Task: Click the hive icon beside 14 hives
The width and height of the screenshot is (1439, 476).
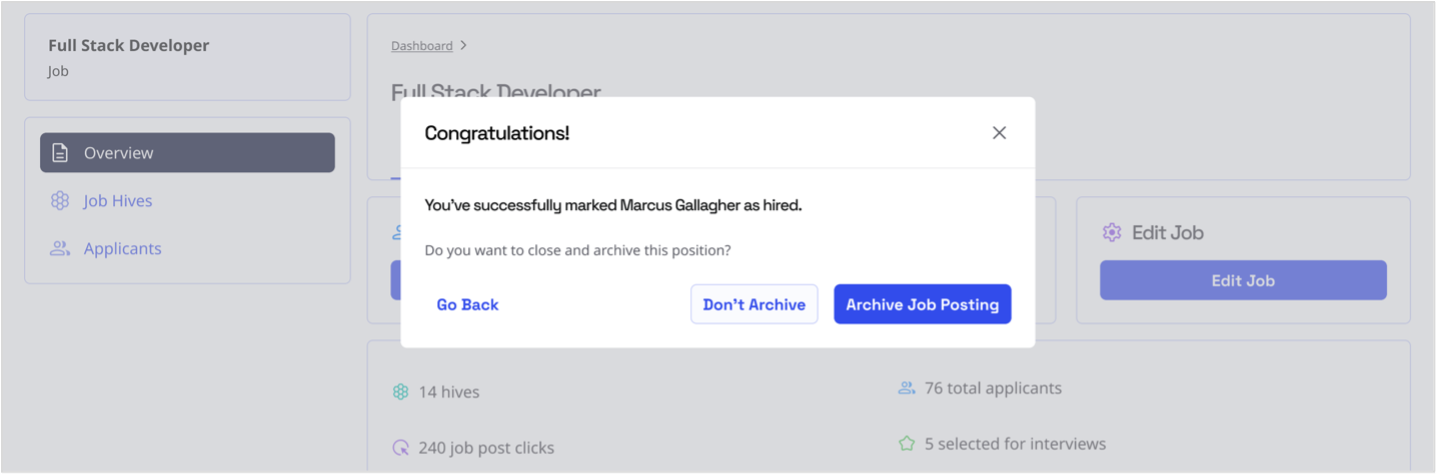Action: [401, 392]
